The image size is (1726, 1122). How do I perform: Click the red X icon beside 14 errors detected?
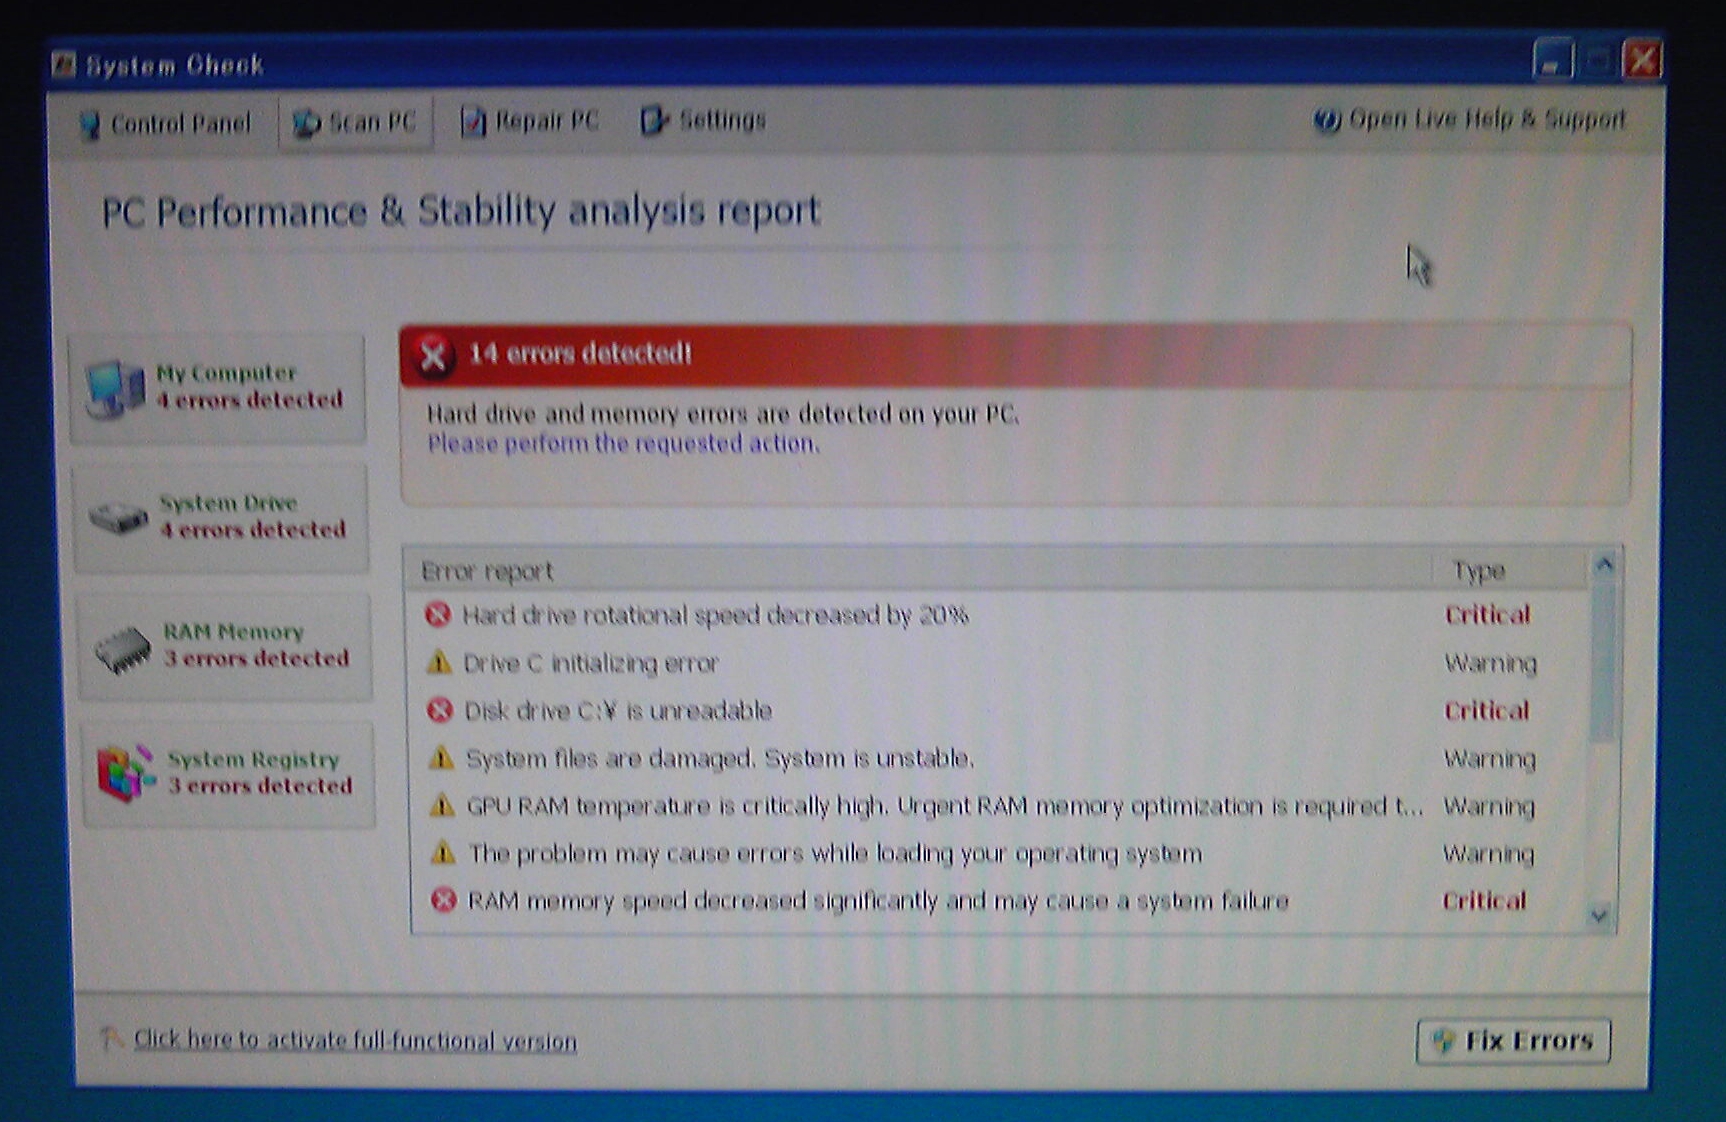(433, 355)
